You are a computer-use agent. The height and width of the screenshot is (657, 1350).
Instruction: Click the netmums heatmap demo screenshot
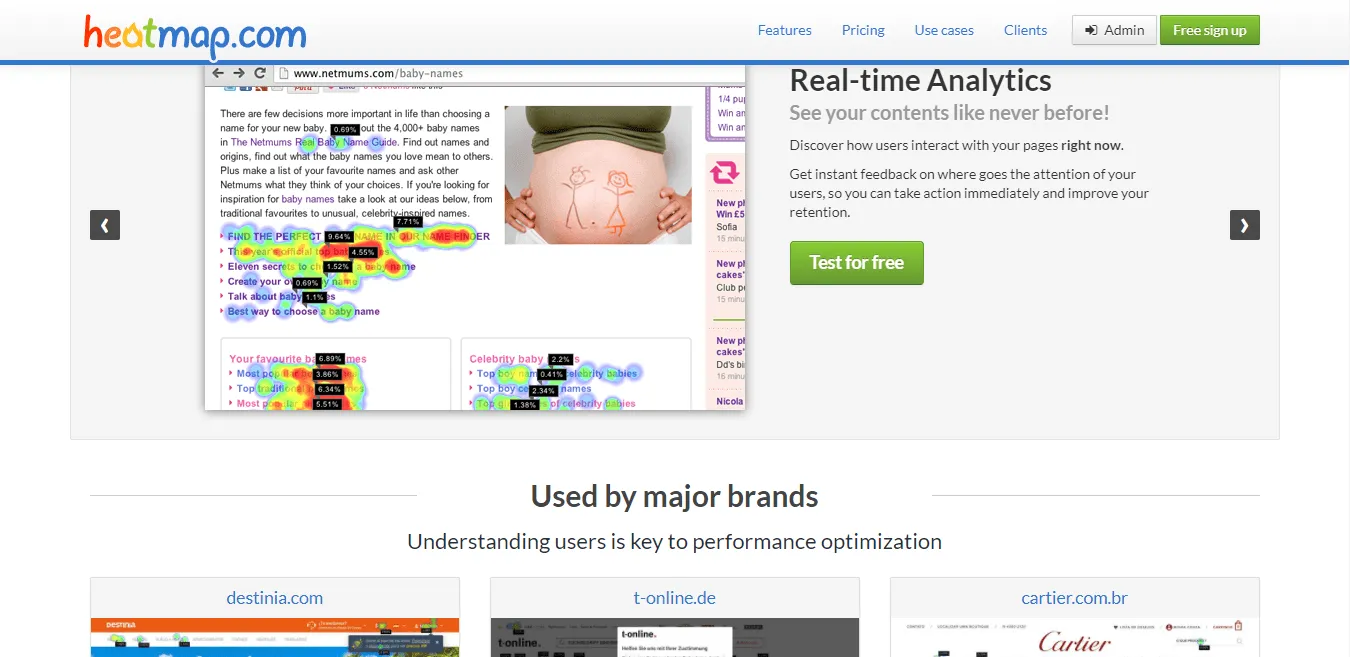(475, 237)
